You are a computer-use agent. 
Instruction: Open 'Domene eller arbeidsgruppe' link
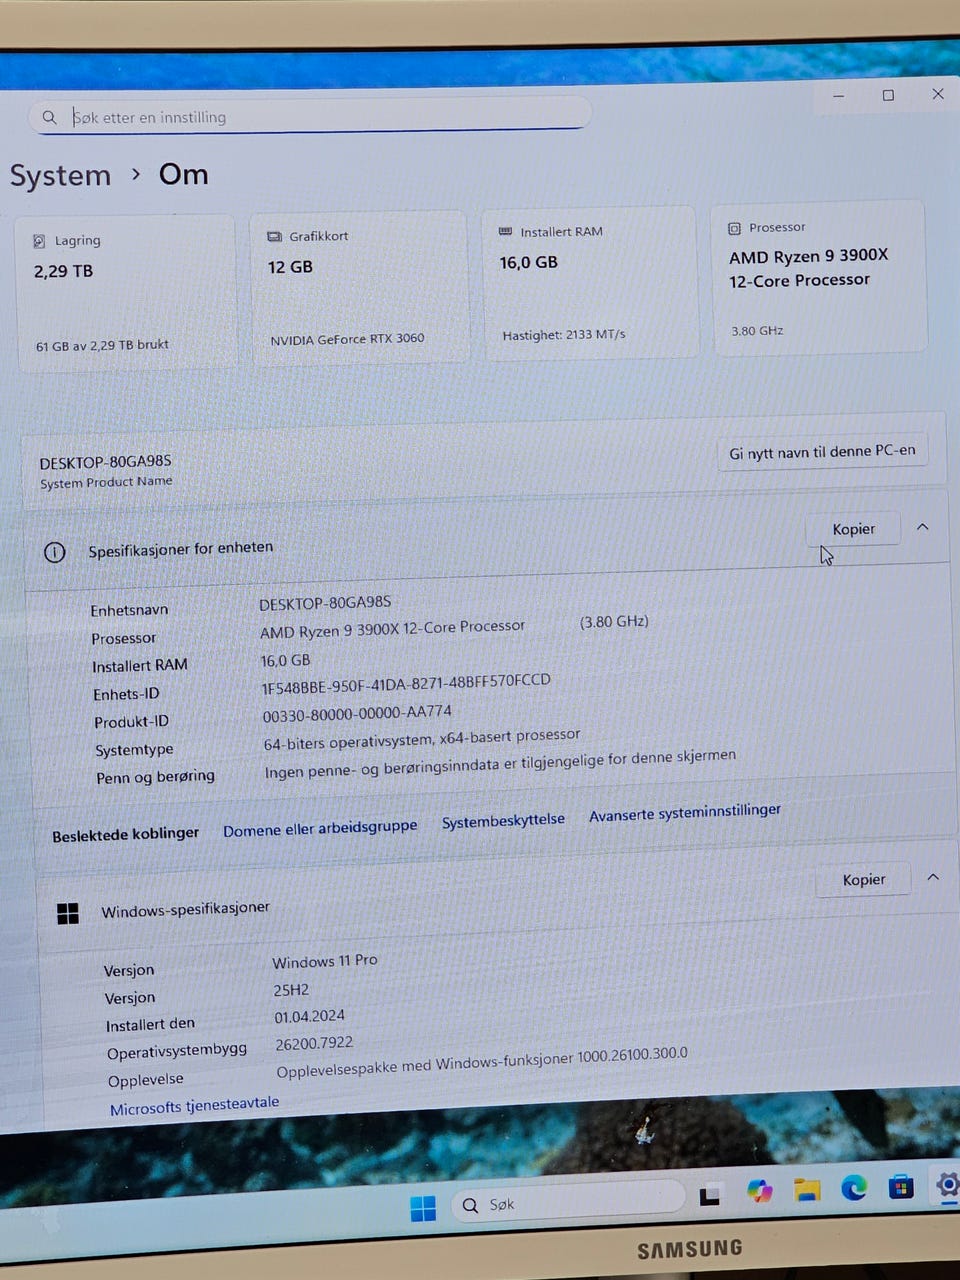[320, 828]
